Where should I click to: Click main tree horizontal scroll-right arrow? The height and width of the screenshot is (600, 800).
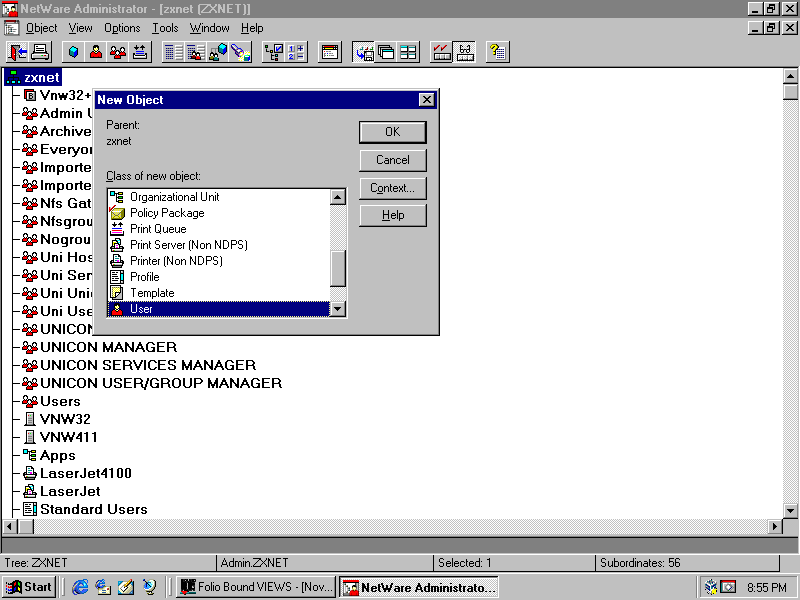coord(775,526)
